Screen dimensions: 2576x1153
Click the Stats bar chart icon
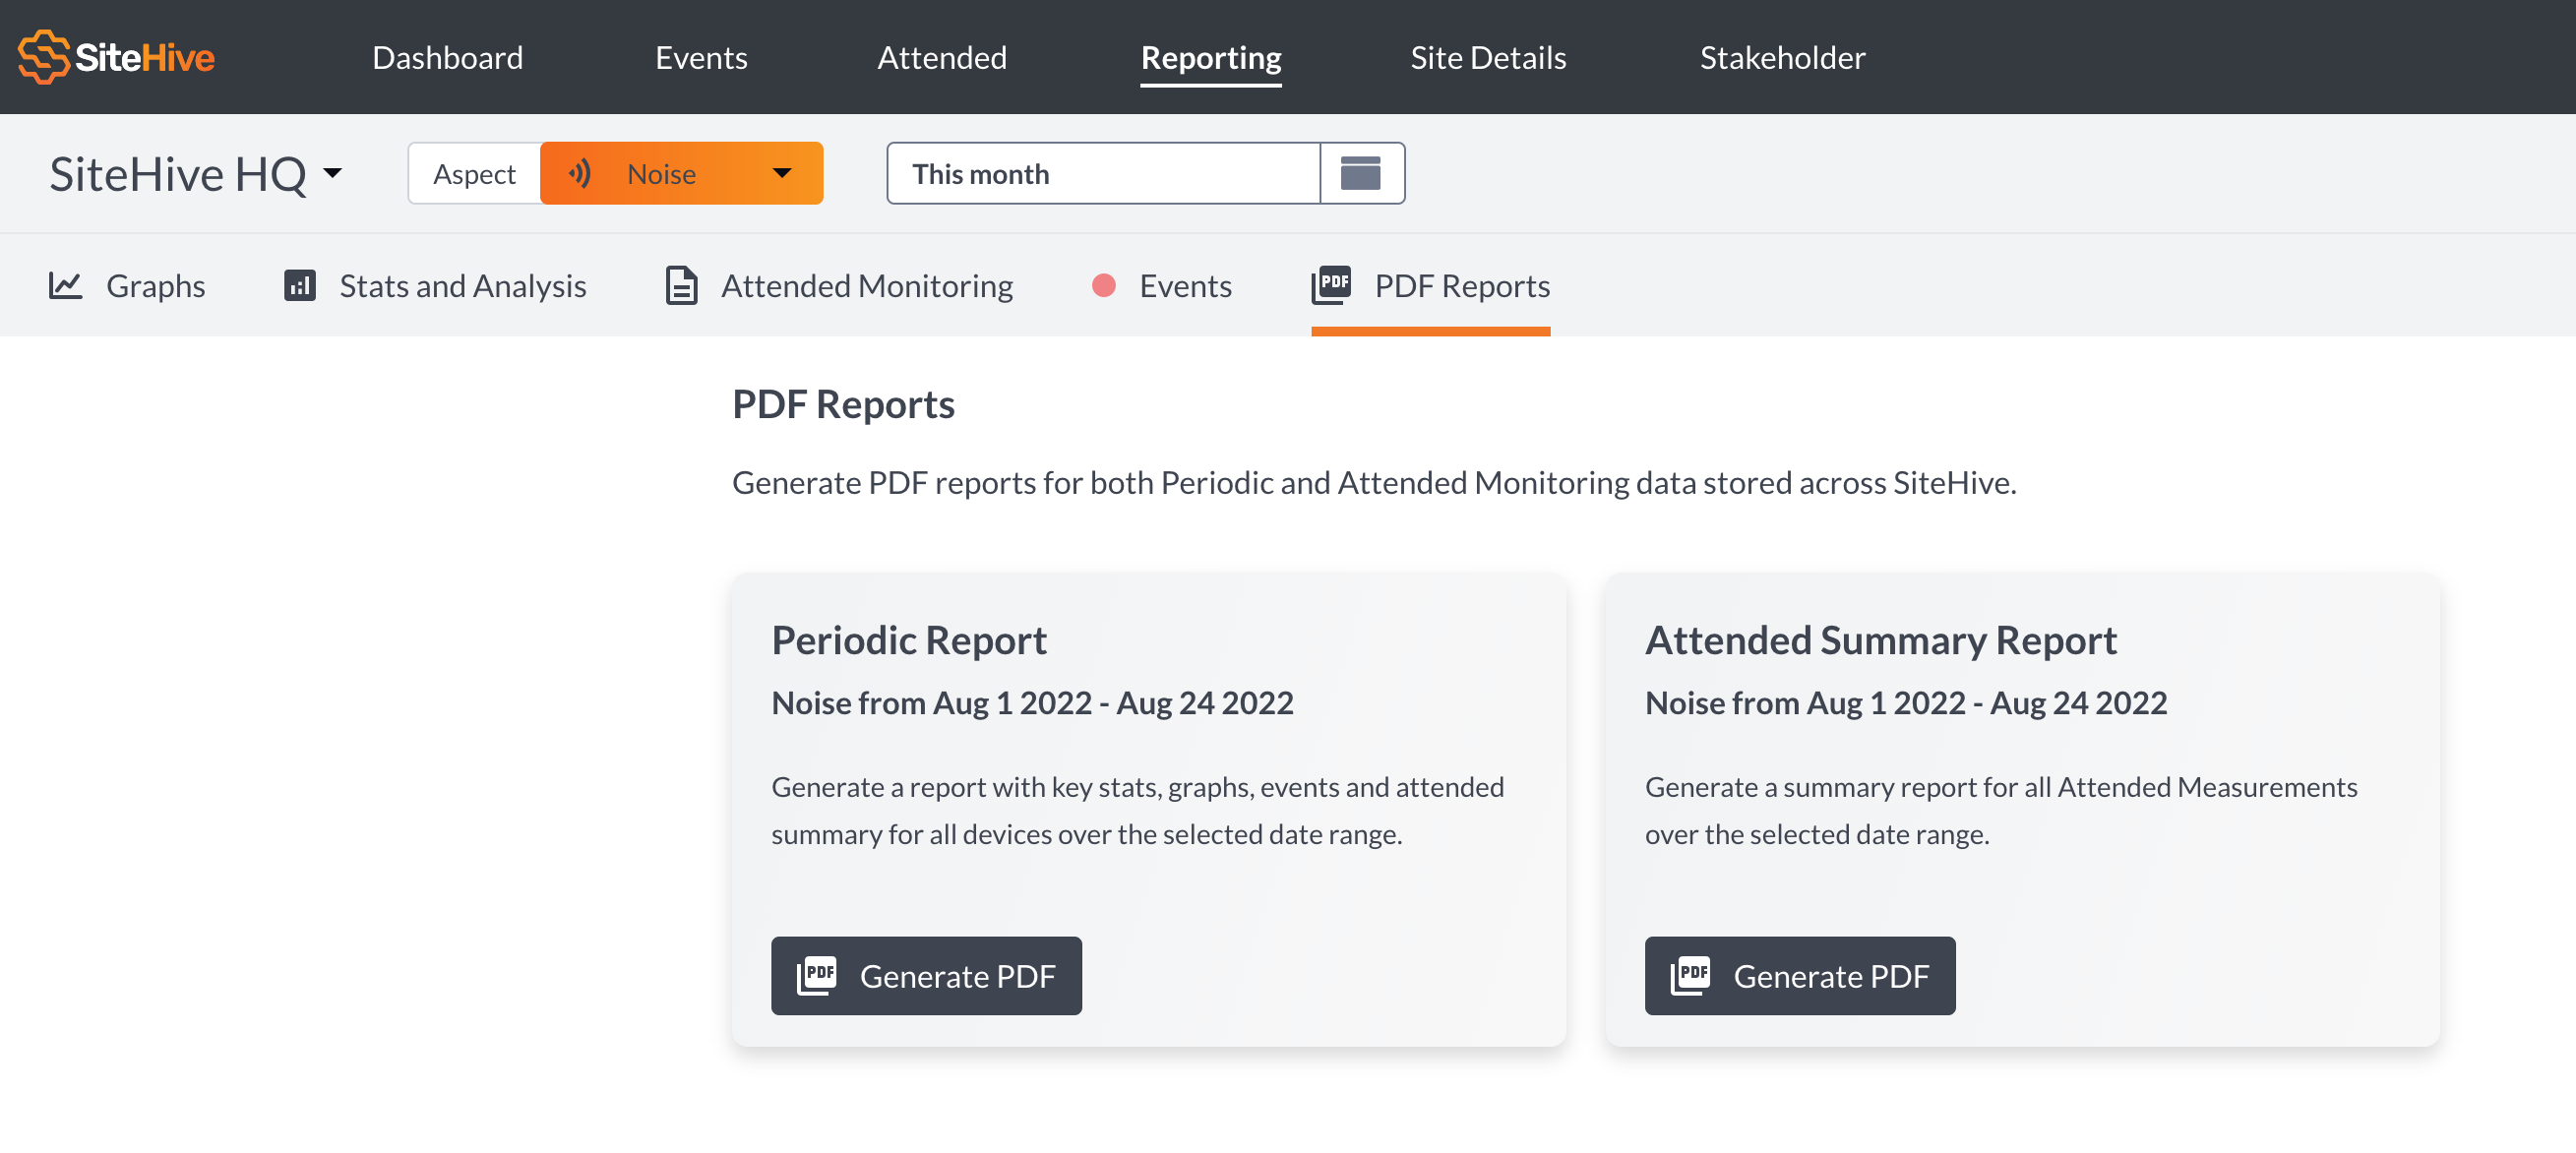[300, 285]
